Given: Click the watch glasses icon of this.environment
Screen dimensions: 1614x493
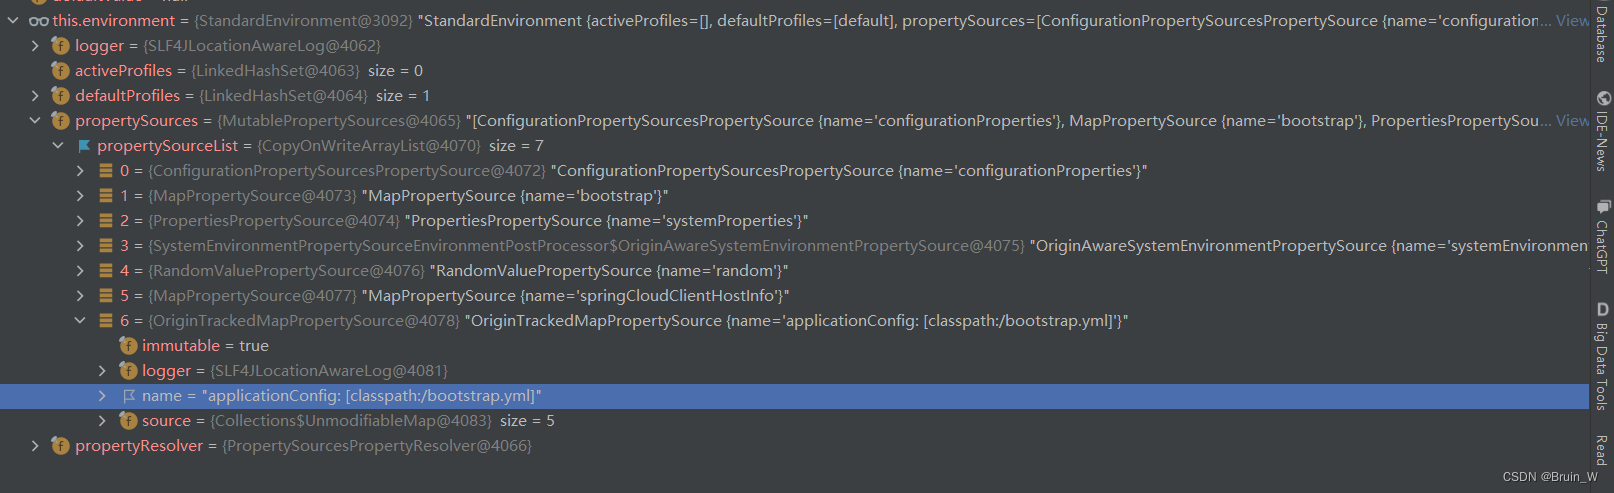Looking at the screenshot, I should pos(39,21).
